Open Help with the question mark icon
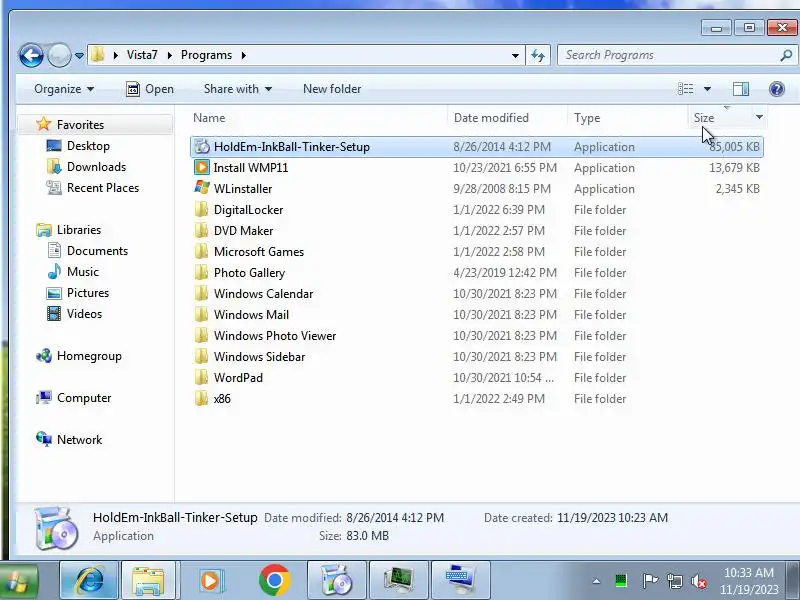 (x=777, y=89)
